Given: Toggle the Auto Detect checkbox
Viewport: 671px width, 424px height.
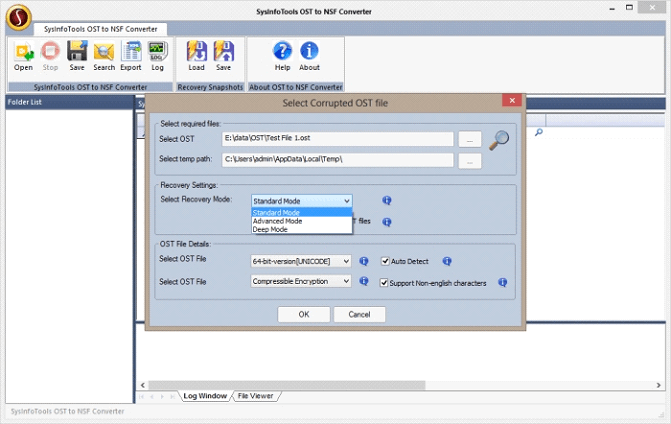Looking at the screenshot, I should pyautogui.click(x=385, y=261).
